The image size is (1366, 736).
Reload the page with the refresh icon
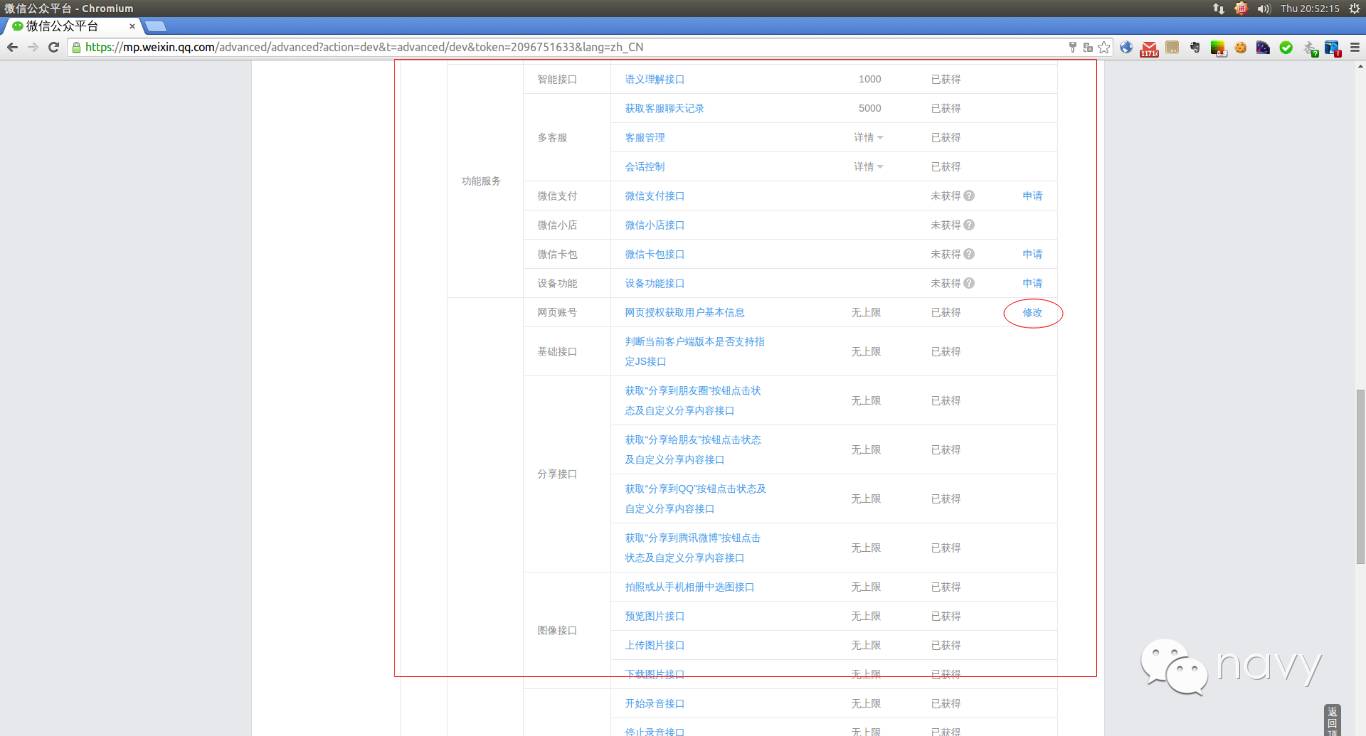(x=54, y=47)
